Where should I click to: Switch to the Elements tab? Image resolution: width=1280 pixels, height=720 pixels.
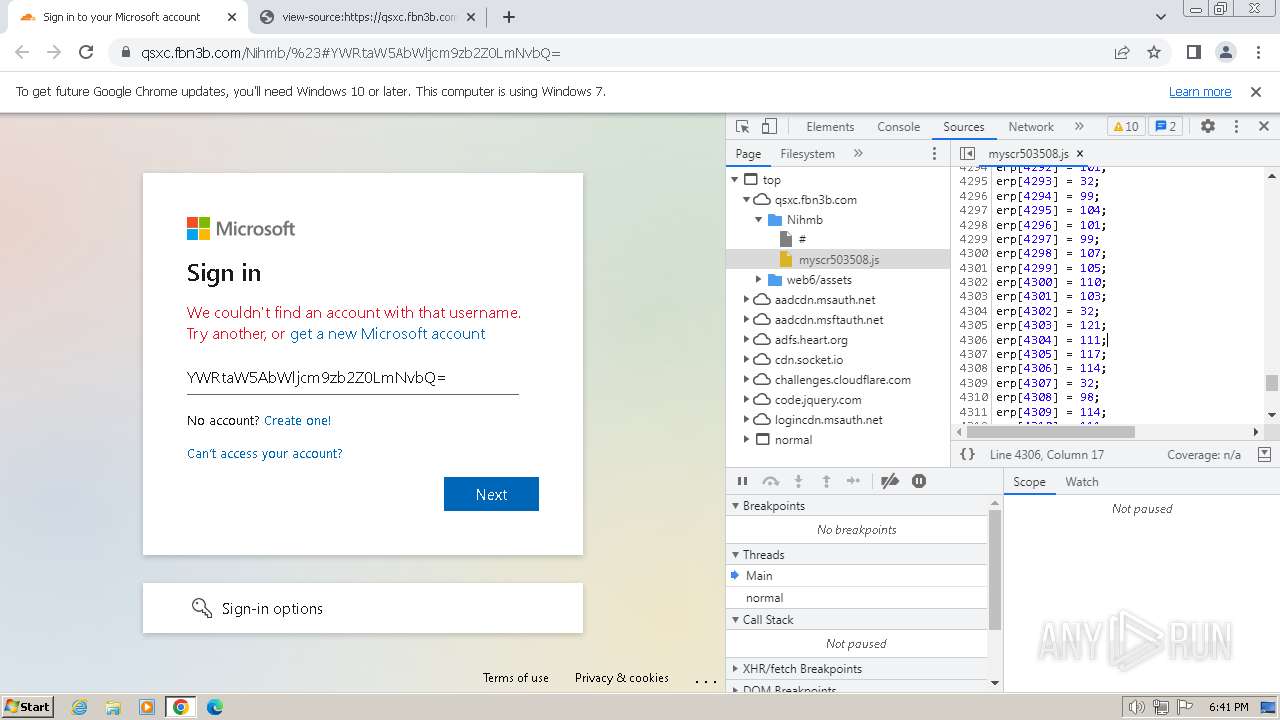[x=830, y=127]
